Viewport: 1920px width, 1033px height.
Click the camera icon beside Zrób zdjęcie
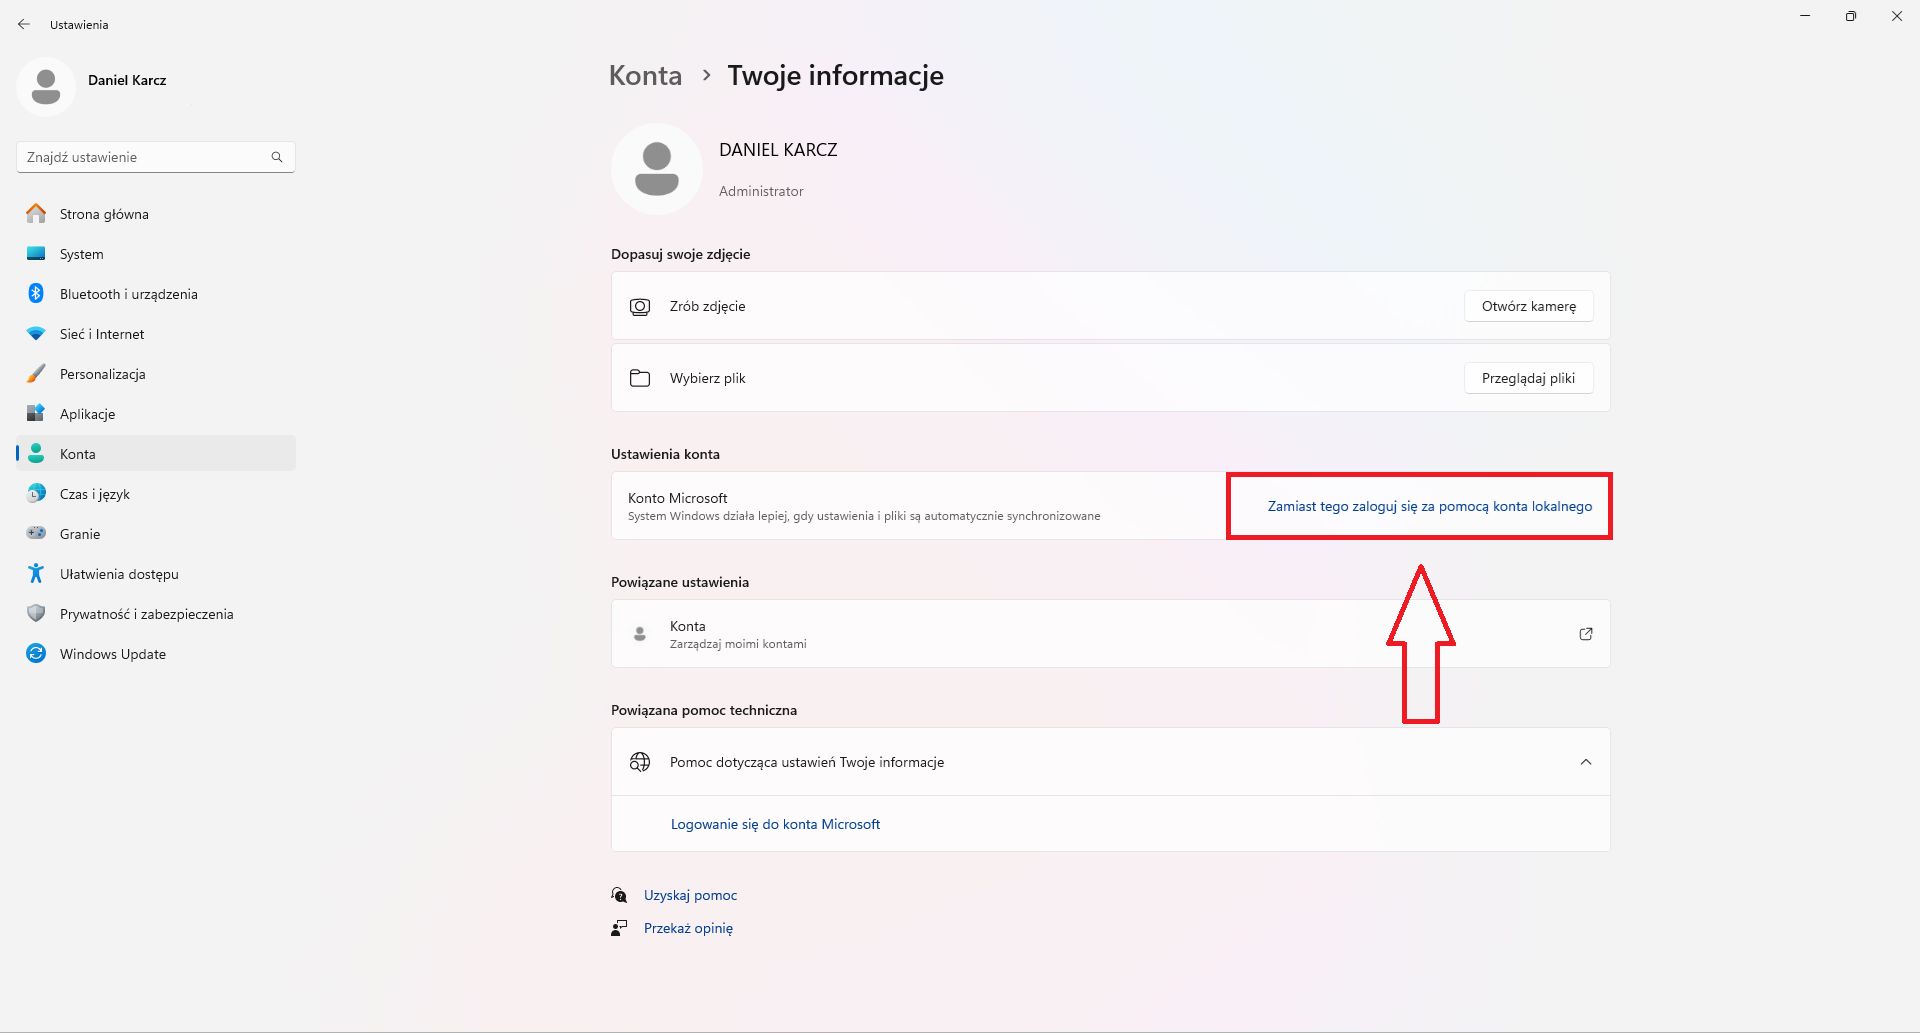[641, 306]
